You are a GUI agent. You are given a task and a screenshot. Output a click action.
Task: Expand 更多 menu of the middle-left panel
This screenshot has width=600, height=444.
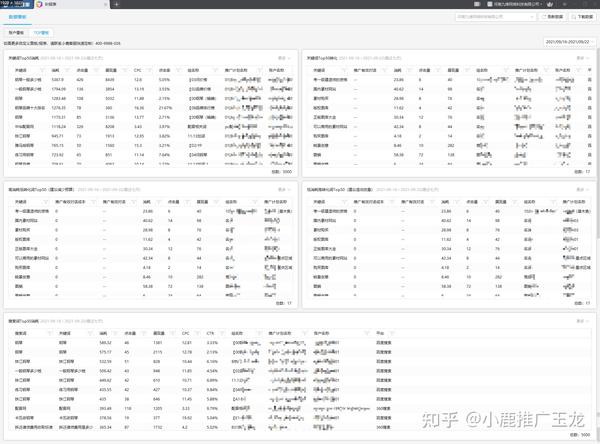pyautogui.click(x=284, y=189)
